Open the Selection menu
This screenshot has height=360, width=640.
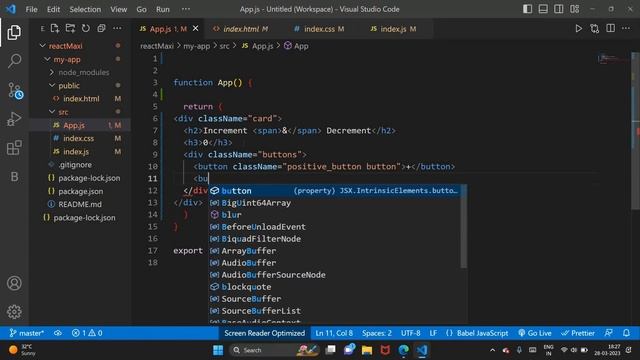pyautogui.click(x=85, y=9)
